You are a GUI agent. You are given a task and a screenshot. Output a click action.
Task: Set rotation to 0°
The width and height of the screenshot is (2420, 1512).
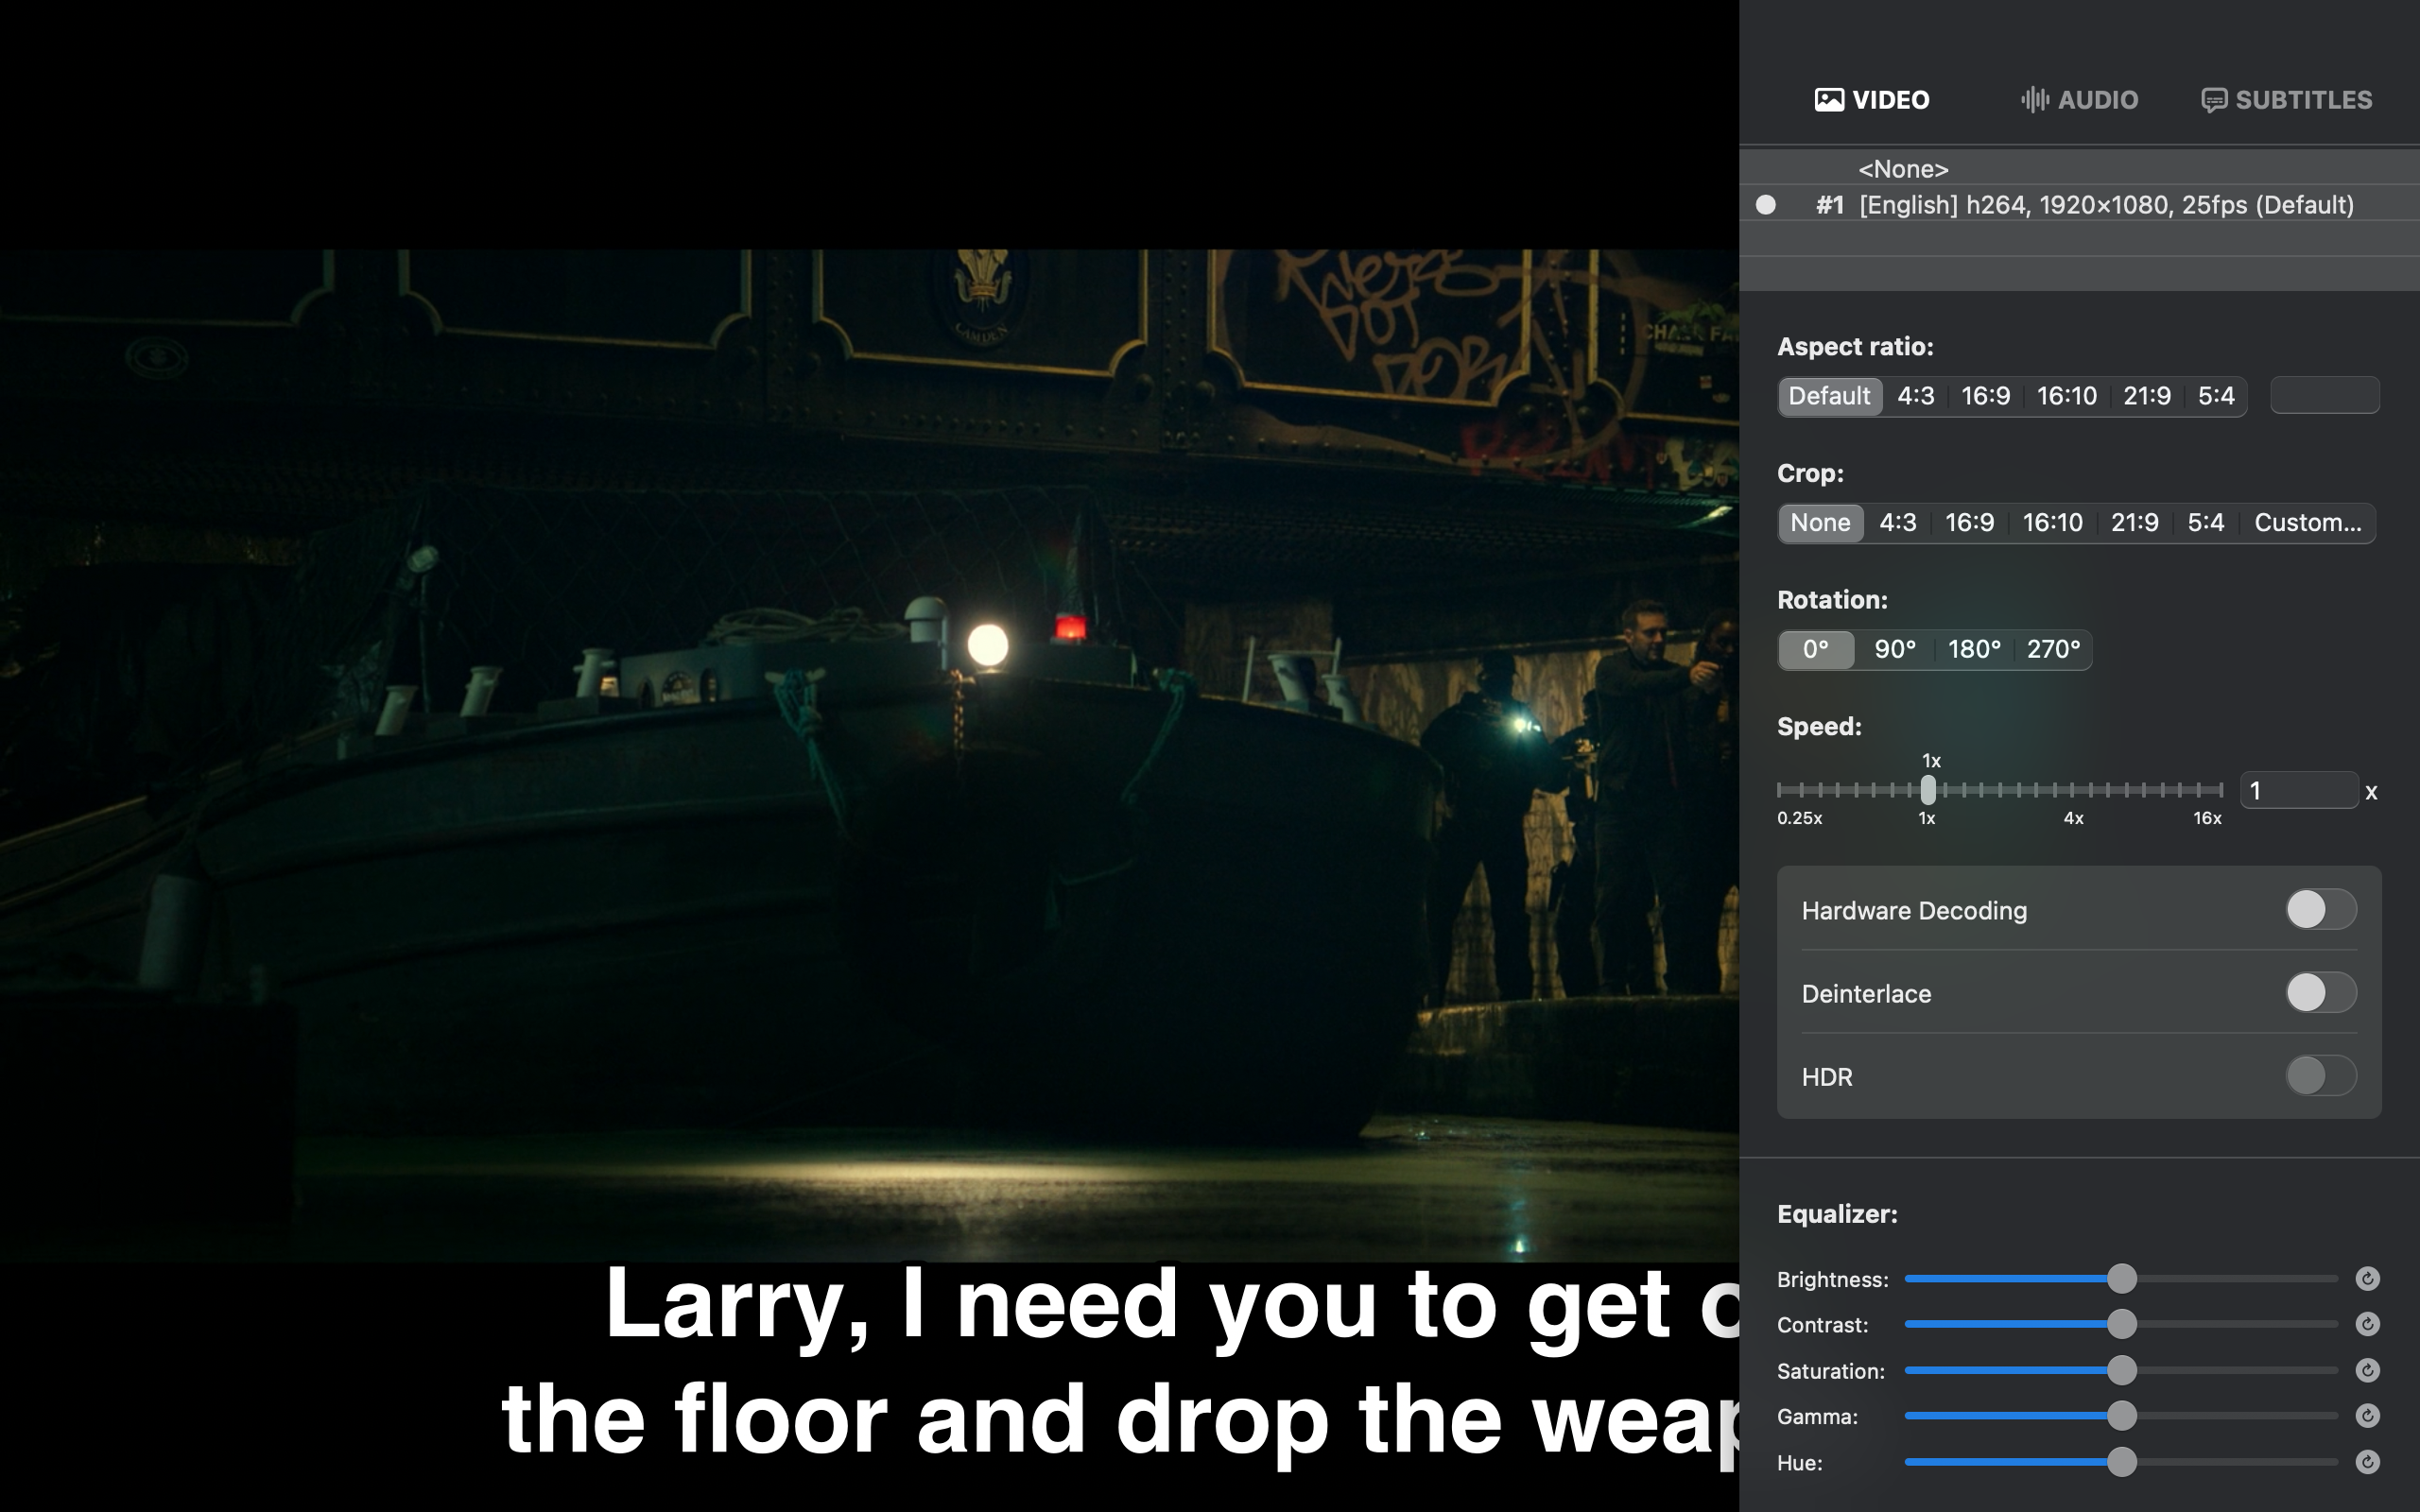(x=1816, y=650)
